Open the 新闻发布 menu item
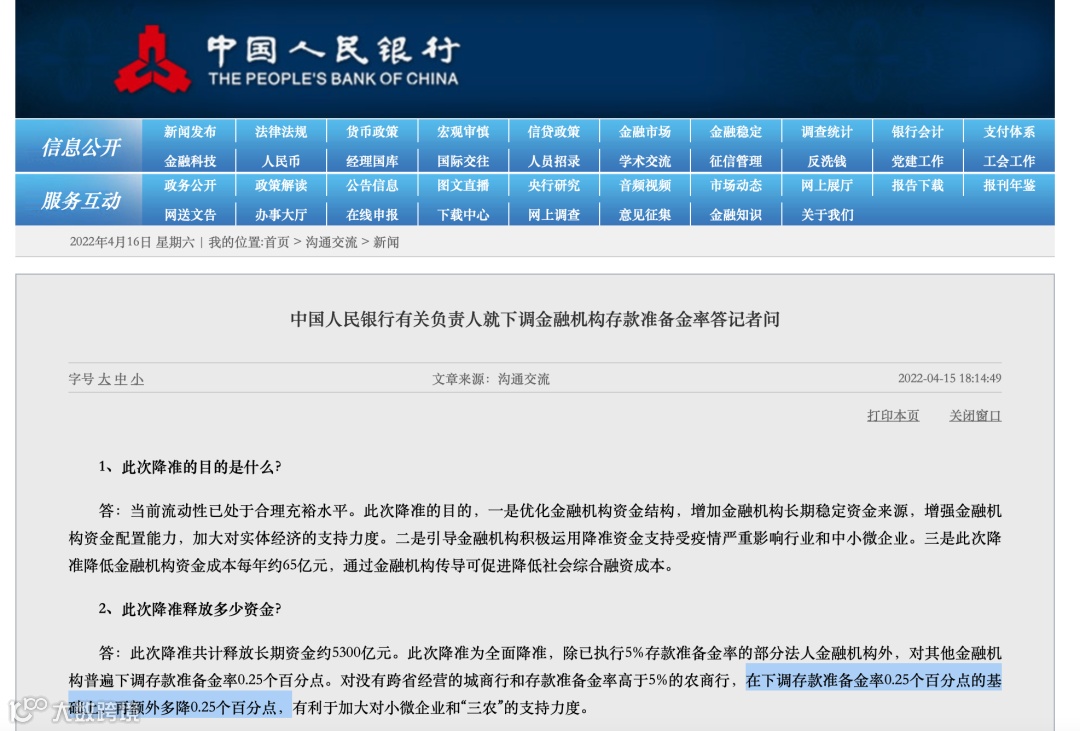This screenshot has width=1080, height=731. 190,132
